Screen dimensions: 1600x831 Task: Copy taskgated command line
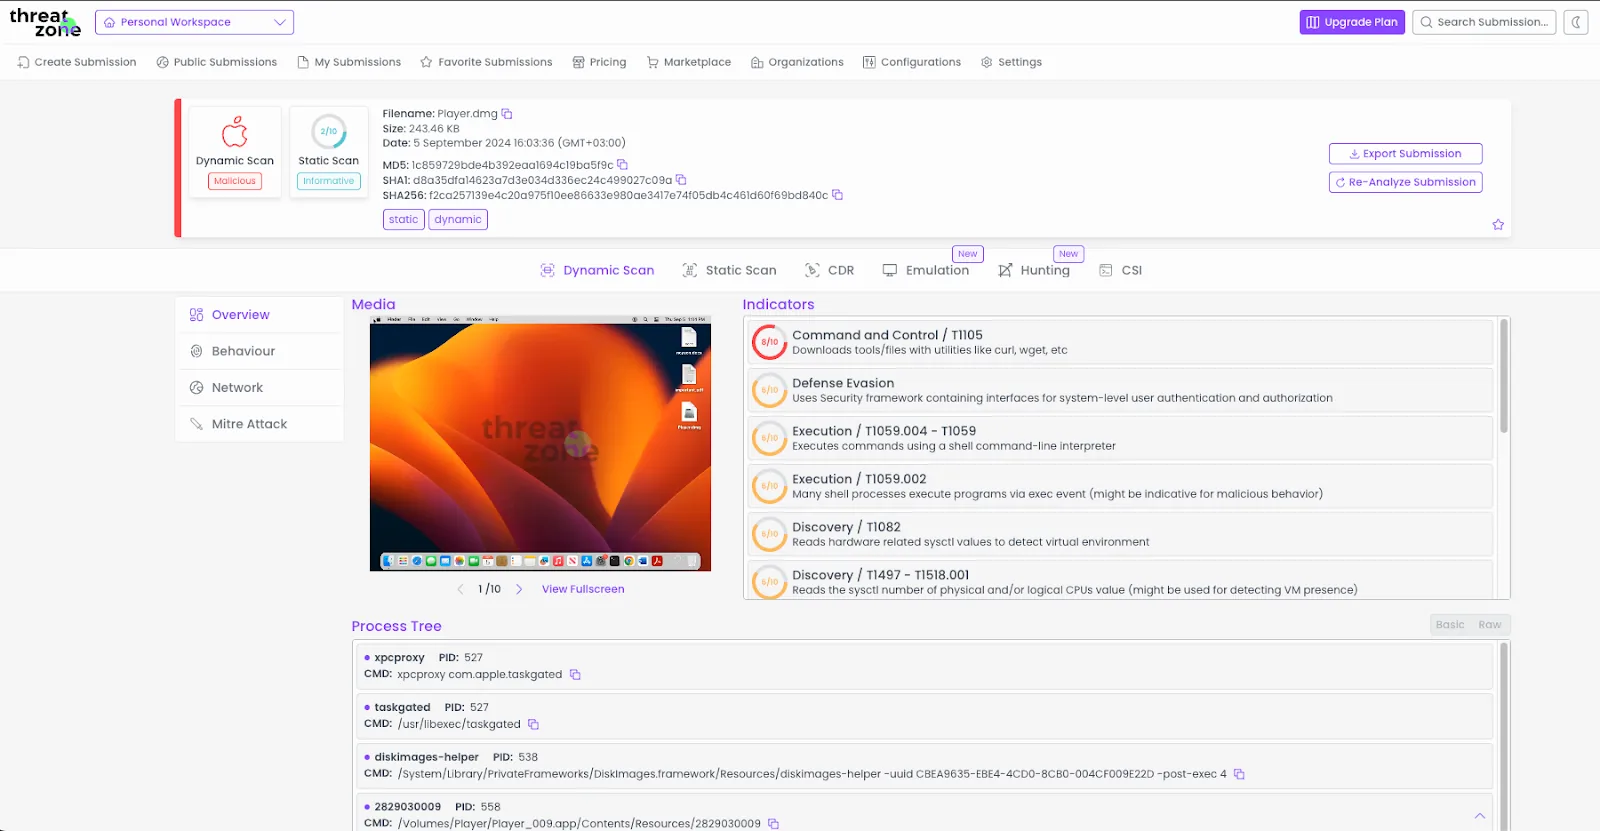point(533,724)
